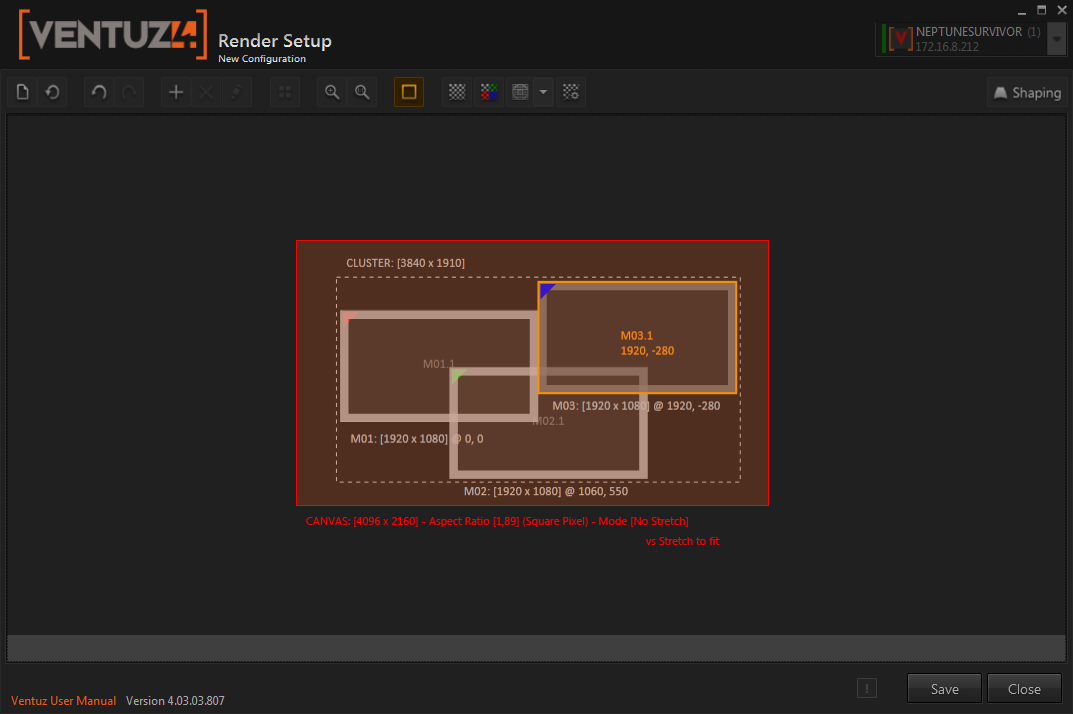Click the zoom in magnifier icon
Image resolution: width=1073 pixels, height=714 pixels.
point(332,93)
